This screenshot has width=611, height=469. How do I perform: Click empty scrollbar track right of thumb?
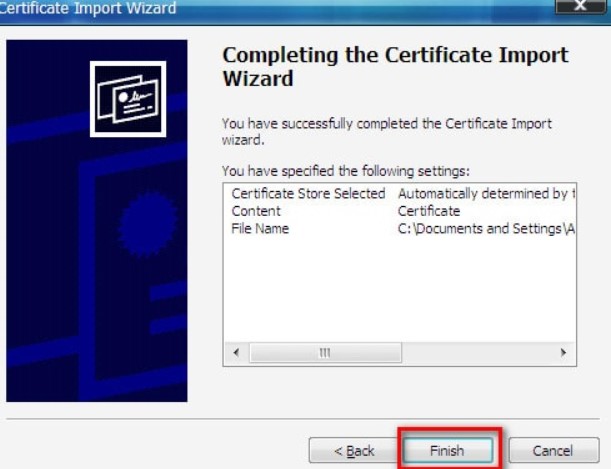[477, 353]
